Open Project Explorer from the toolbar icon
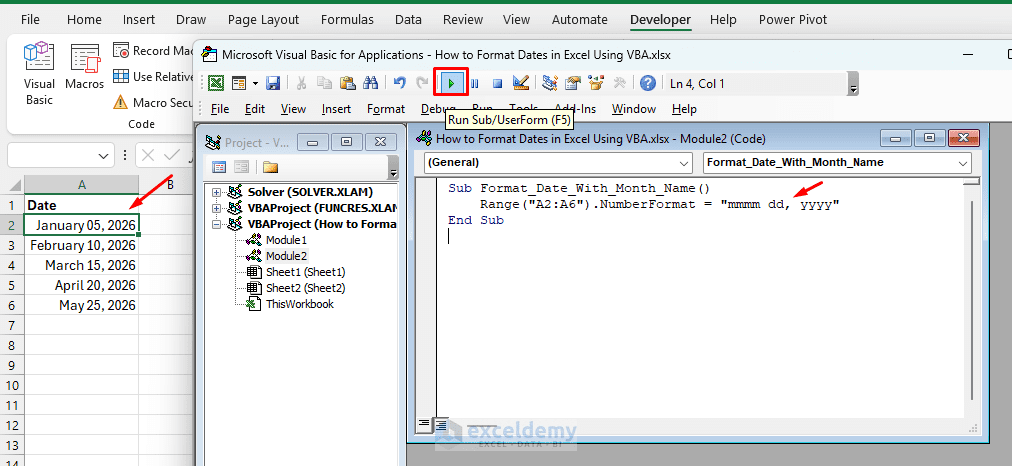 tap(550, 83)
